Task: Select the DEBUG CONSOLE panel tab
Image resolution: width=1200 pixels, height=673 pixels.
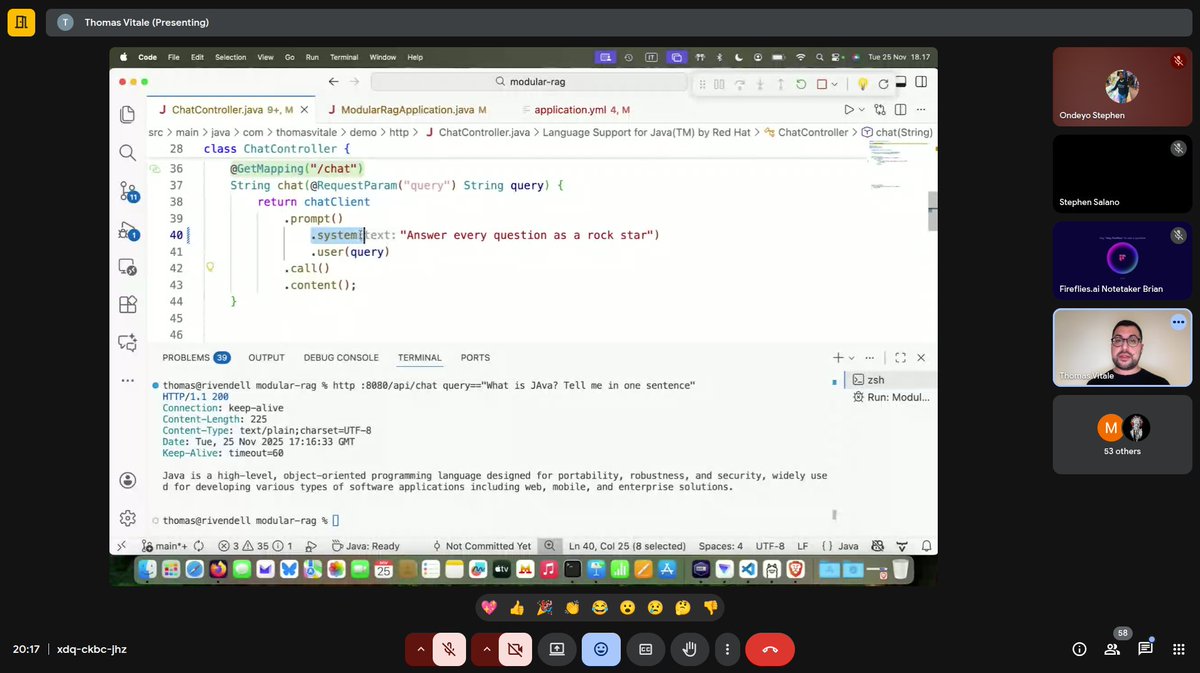Action: coord(341,357)
